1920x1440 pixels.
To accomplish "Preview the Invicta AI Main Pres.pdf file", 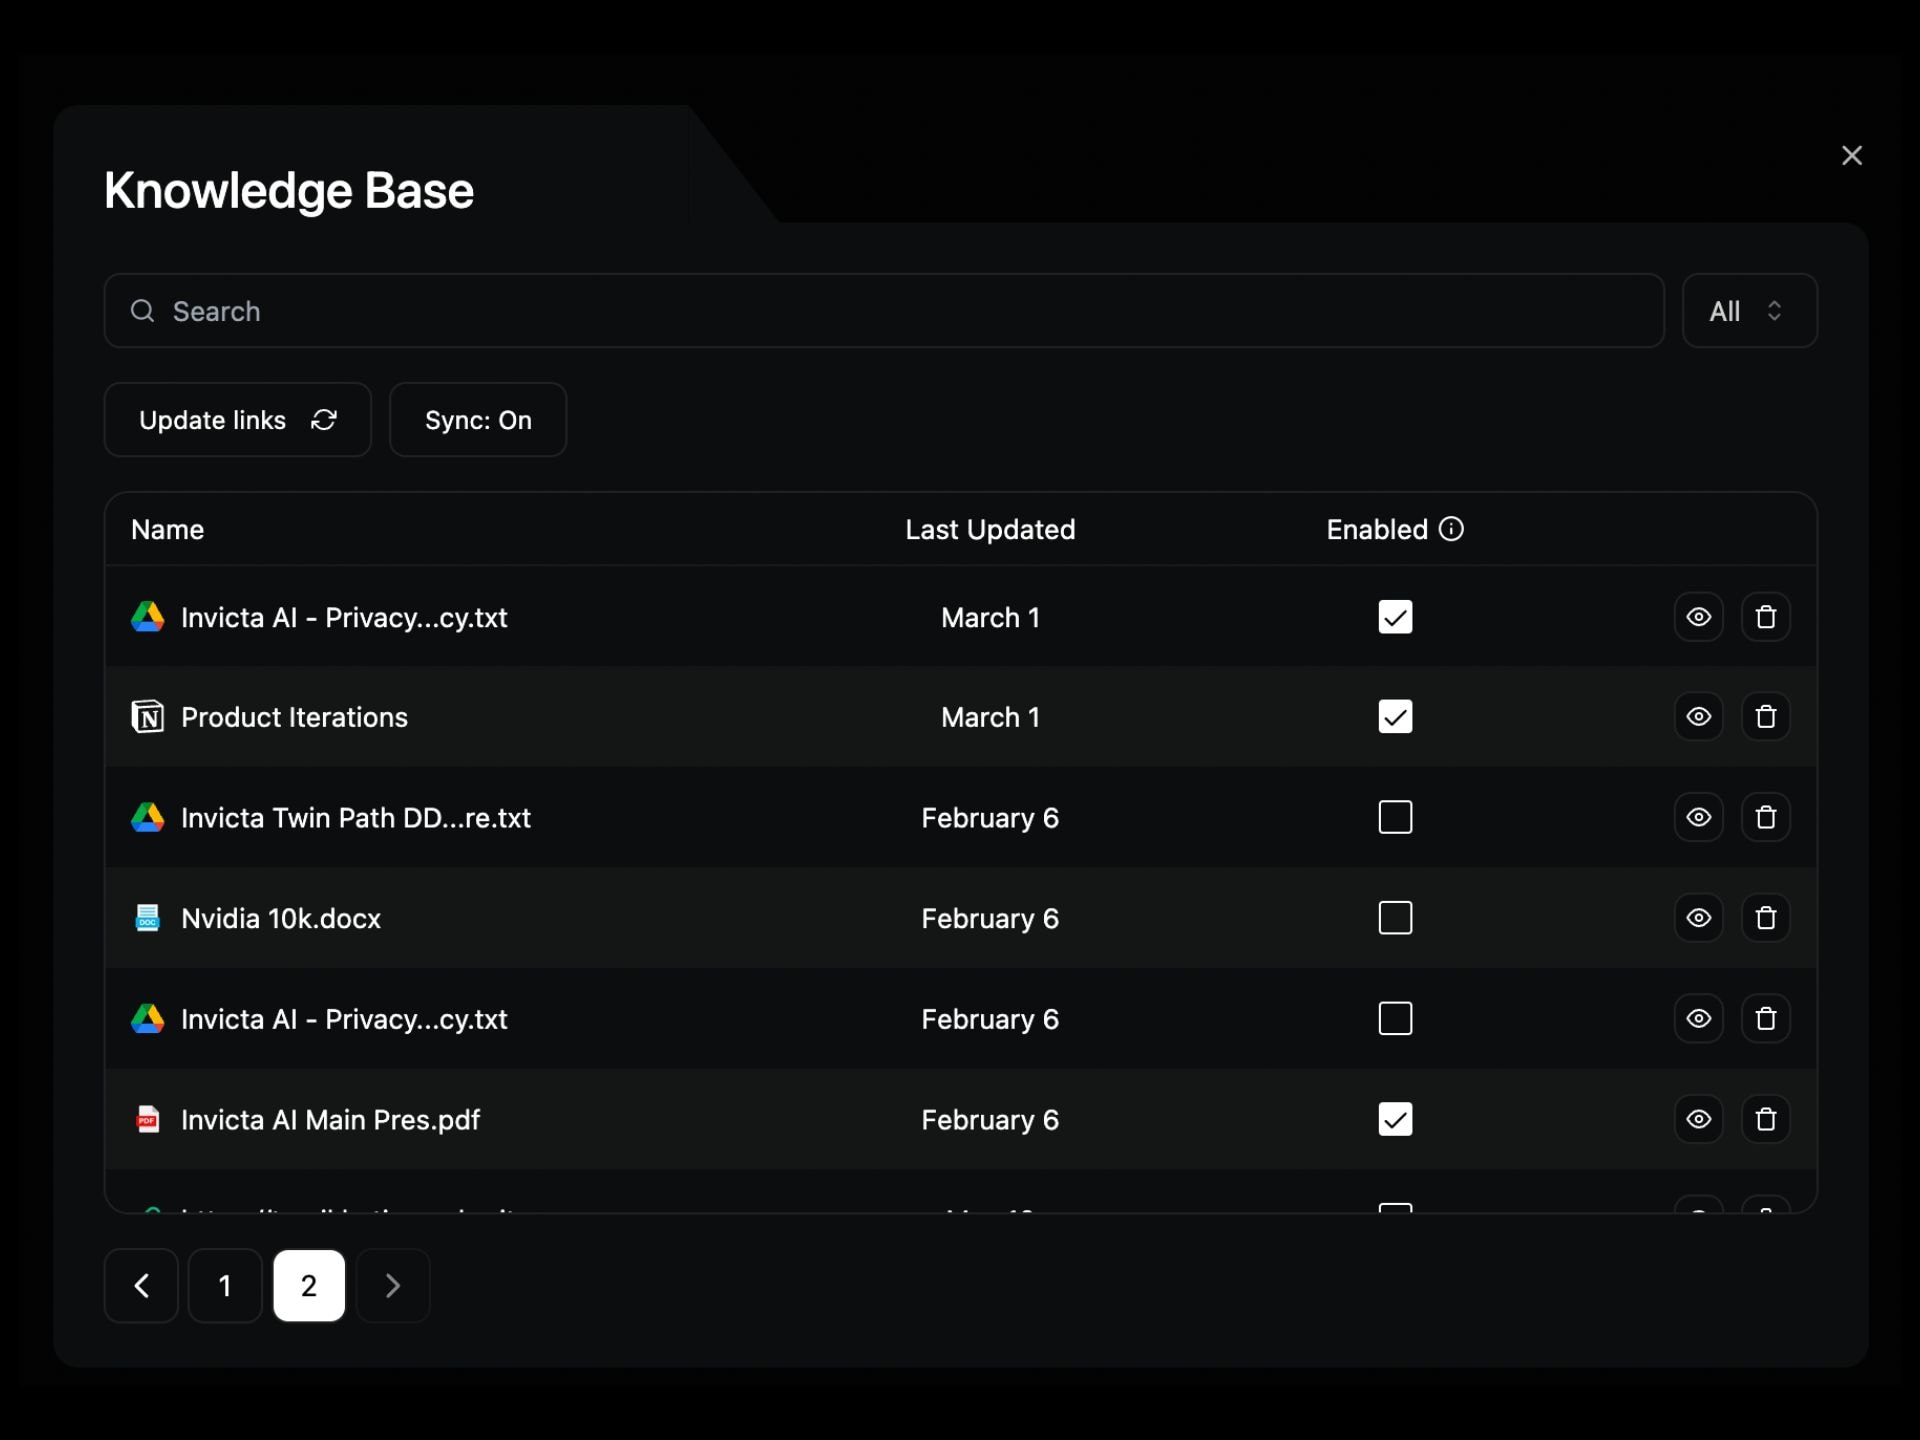I will click(1699, 1119).
